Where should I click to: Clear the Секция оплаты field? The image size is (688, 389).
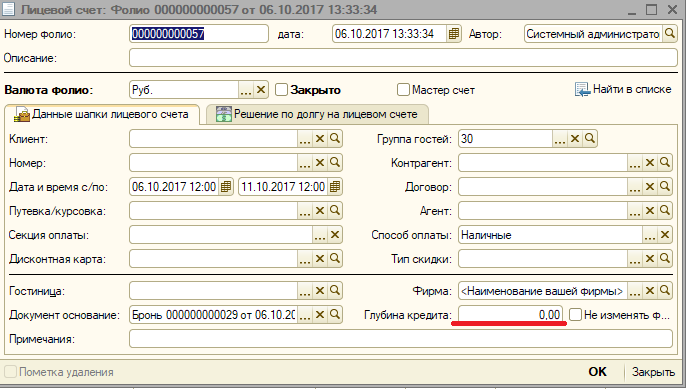point(335,235)
